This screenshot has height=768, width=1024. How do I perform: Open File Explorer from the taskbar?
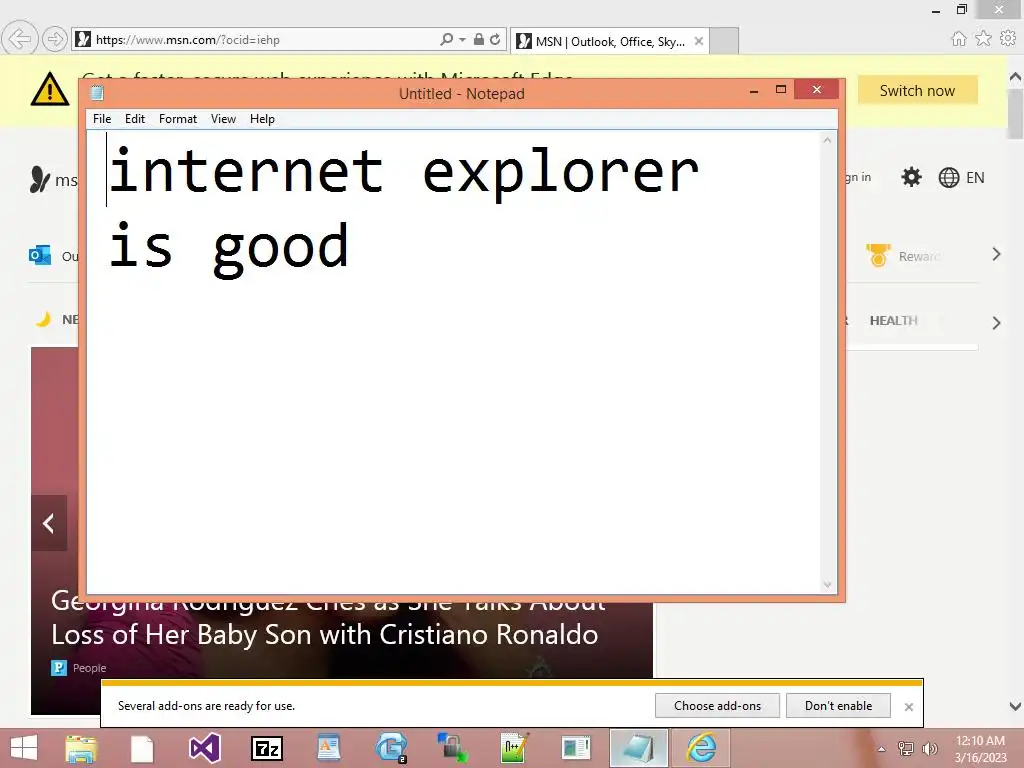pos(81,748)
